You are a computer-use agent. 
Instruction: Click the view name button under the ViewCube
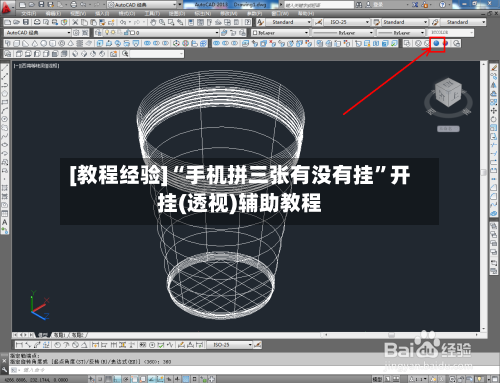448,129
